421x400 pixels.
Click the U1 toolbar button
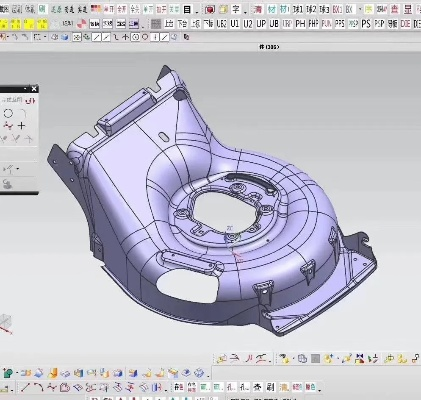click(235, 24)
